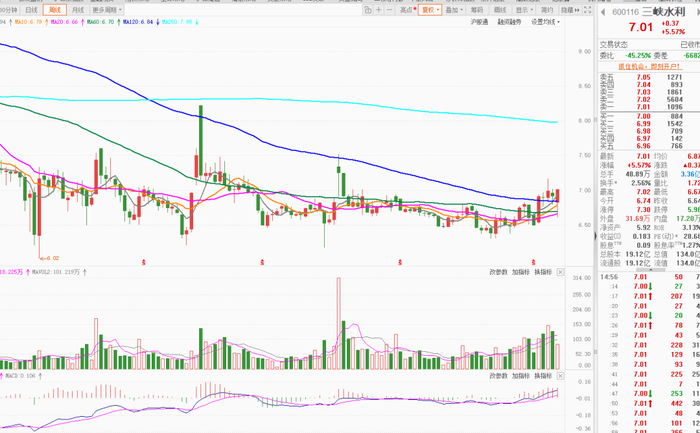Screen dimensions: 700x433
Task: Close the volume indicator panel
Action: (x=560, y=272)
